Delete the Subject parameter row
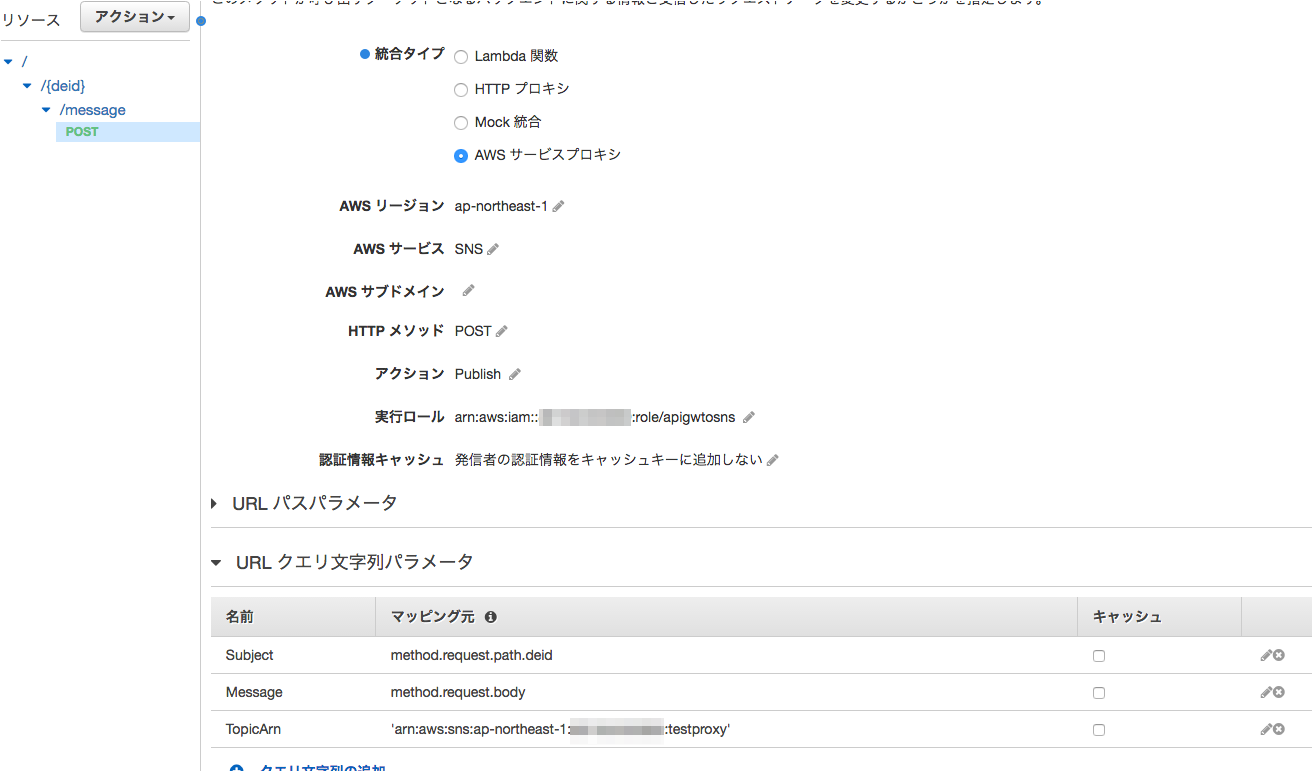The width and height of the screenshot is (1312, 771). (x=1279, y=655)
